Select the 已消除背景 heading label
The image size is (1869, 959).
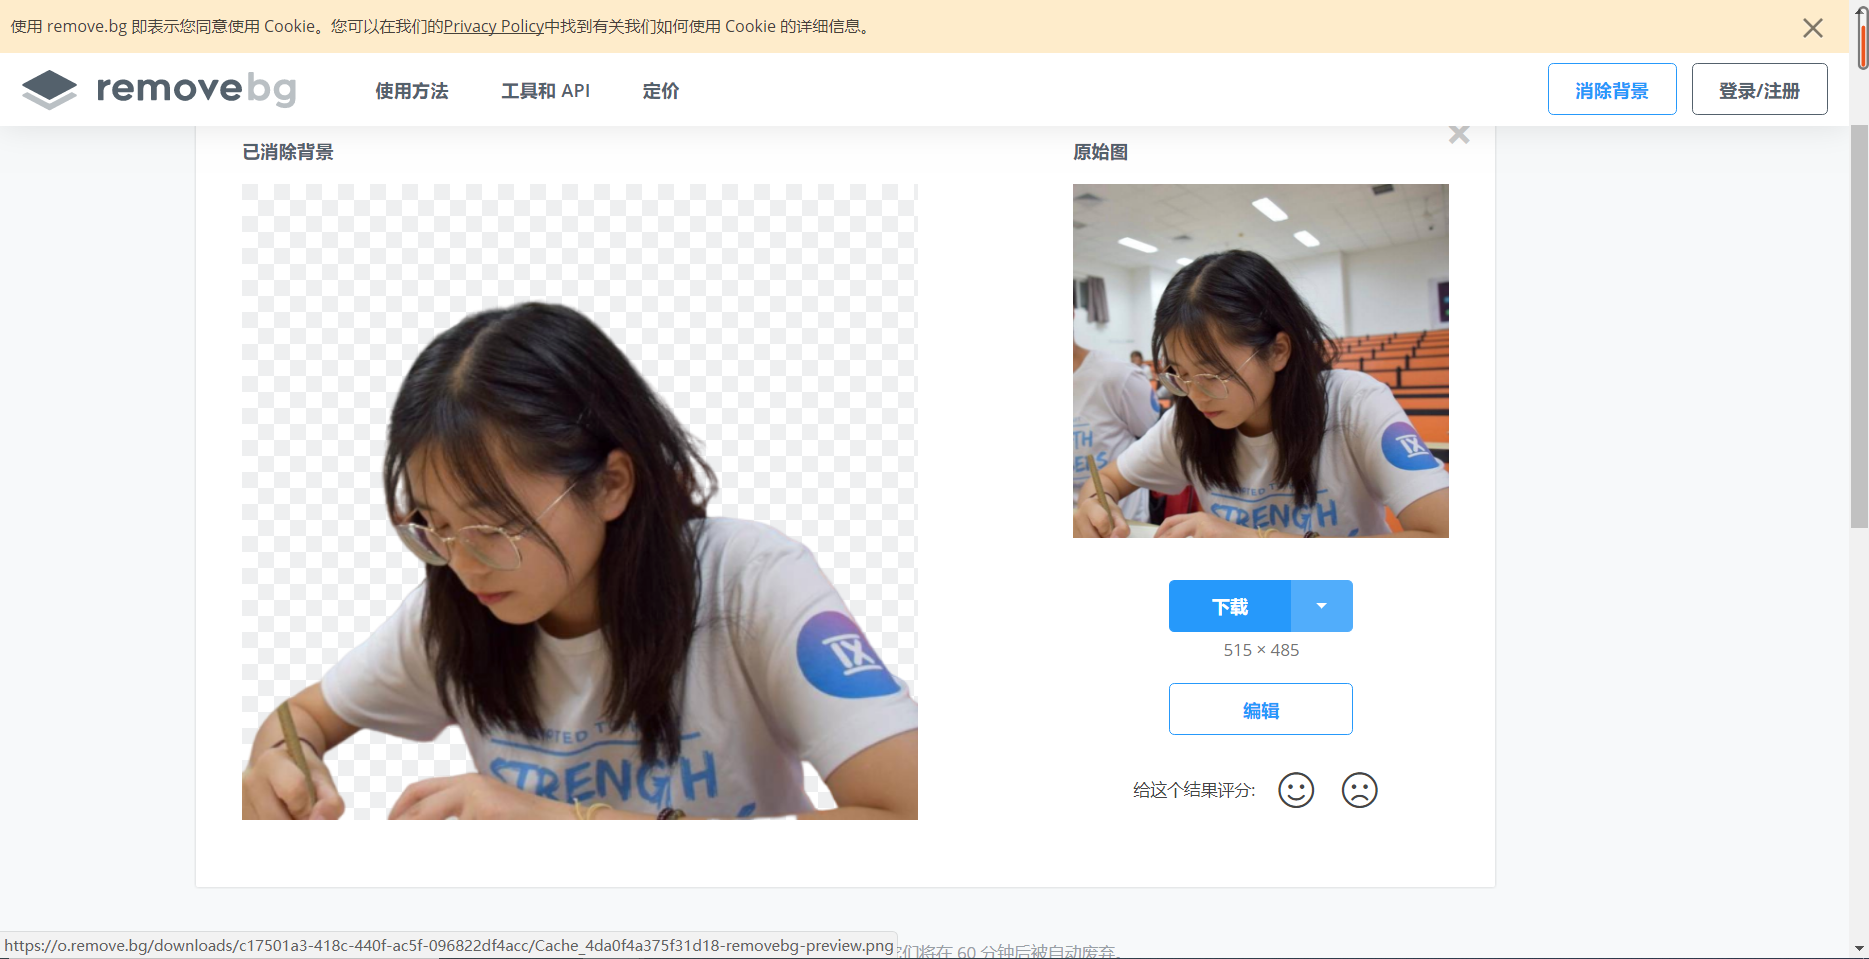(288, 152)
